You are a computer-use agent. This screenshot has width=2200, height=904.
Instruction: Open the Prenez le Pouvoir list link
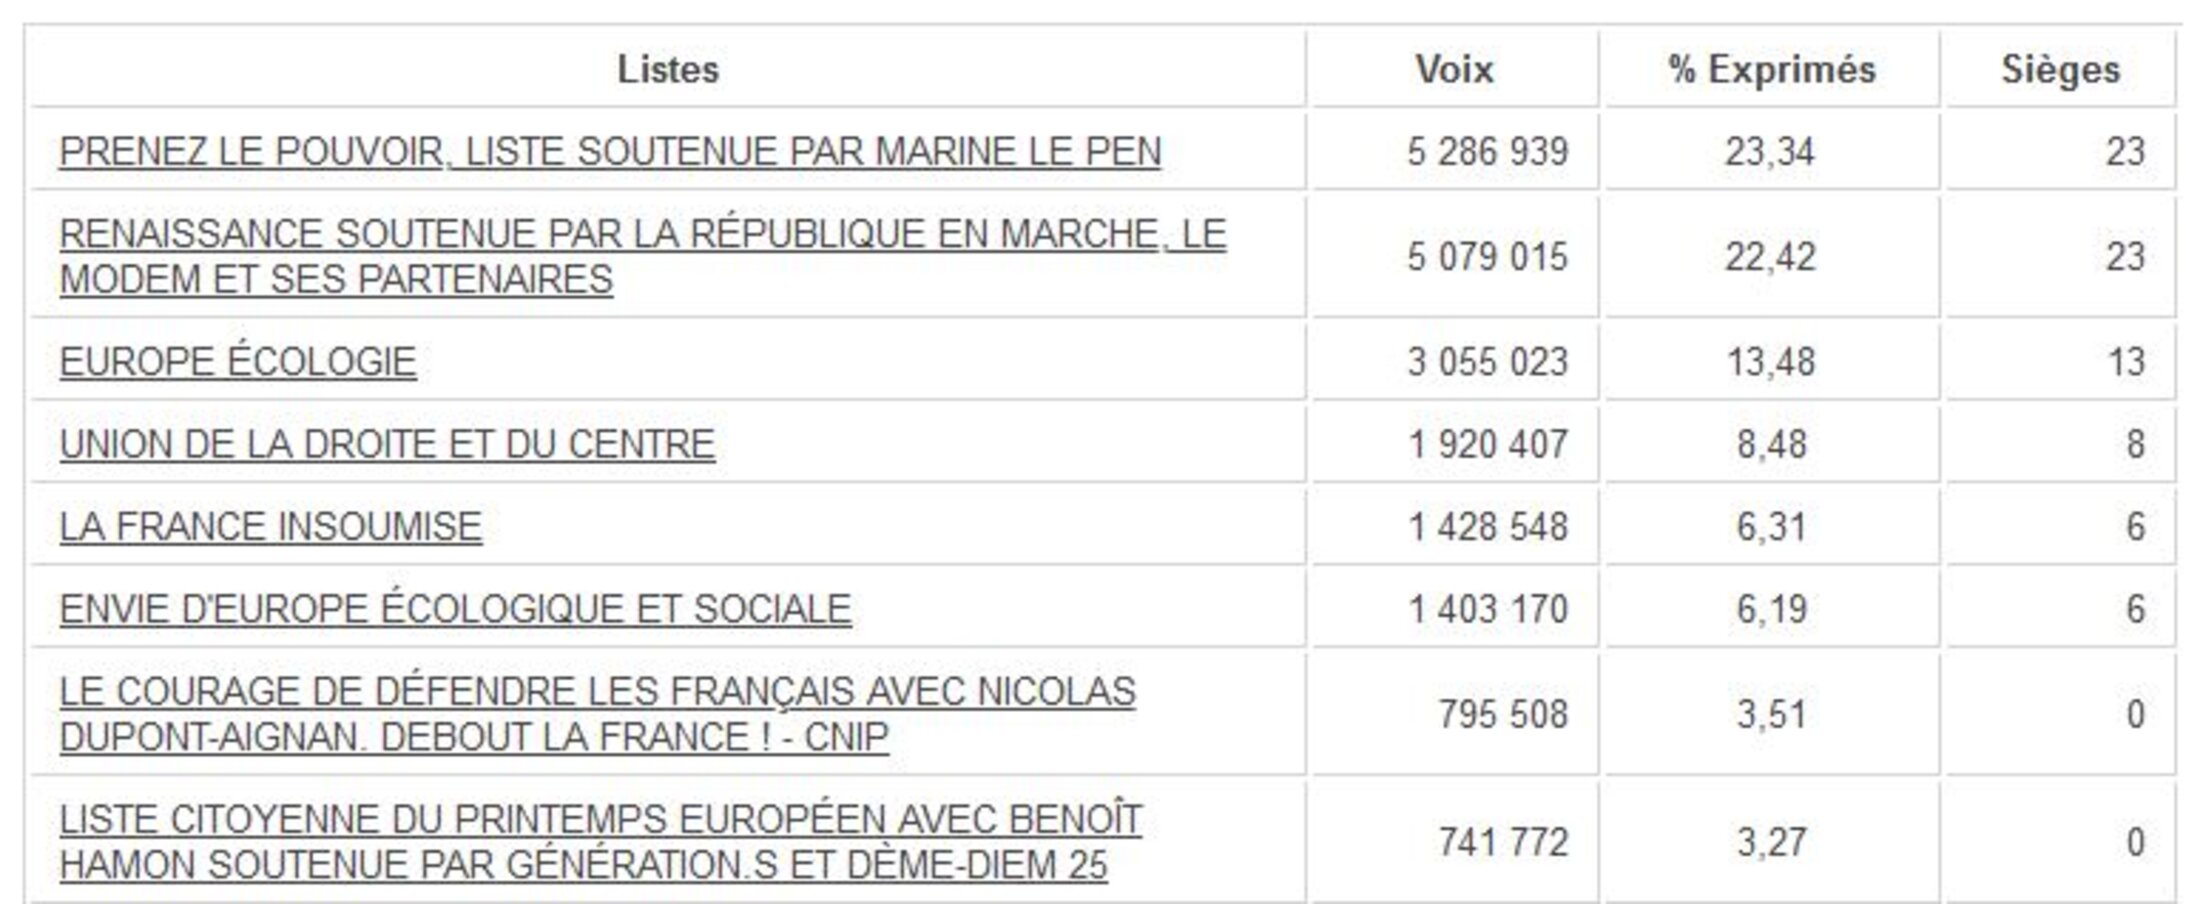(610, 152)
